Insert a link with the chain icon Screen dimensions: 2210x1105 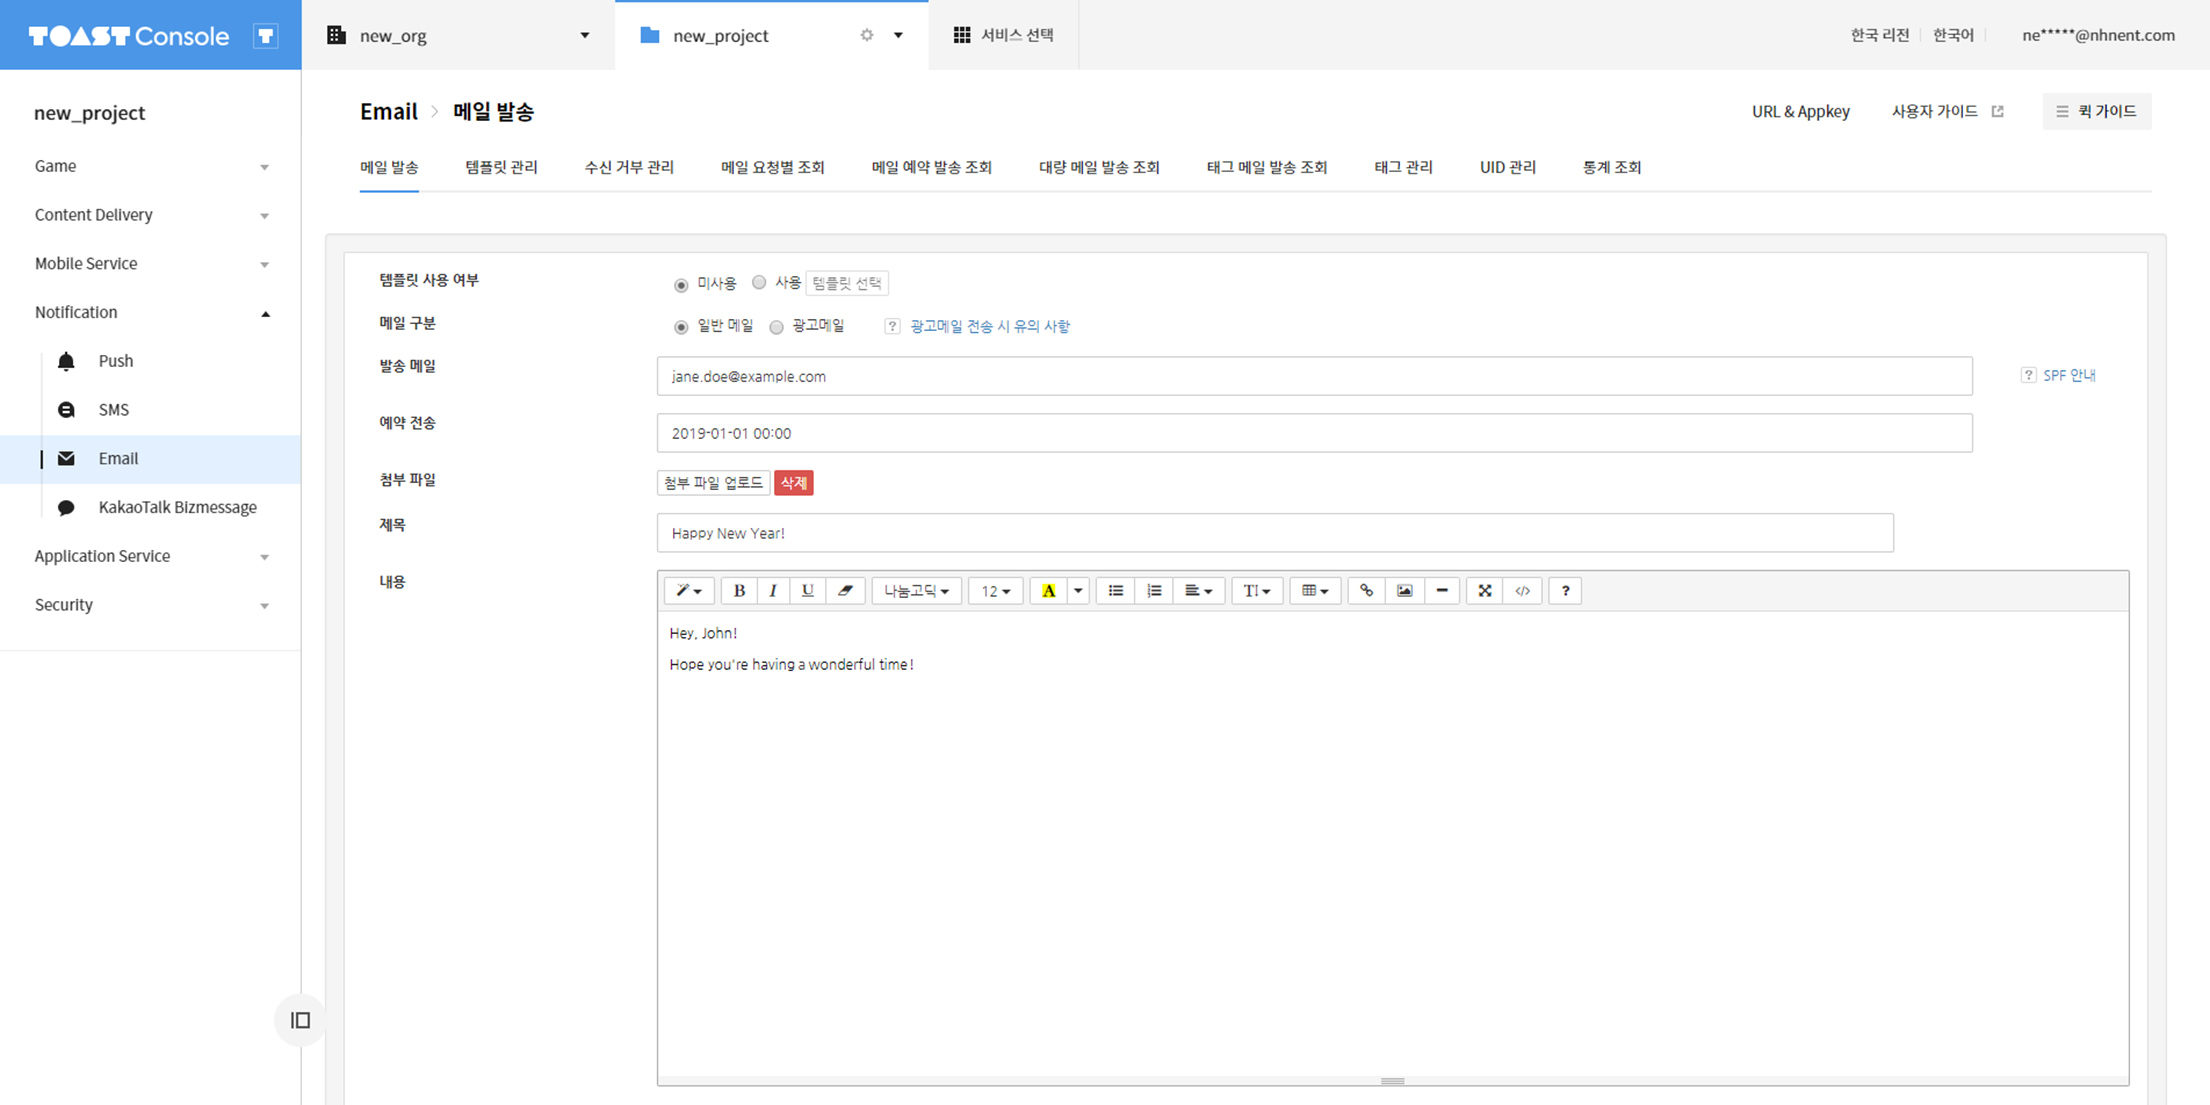click(1366, 591)
